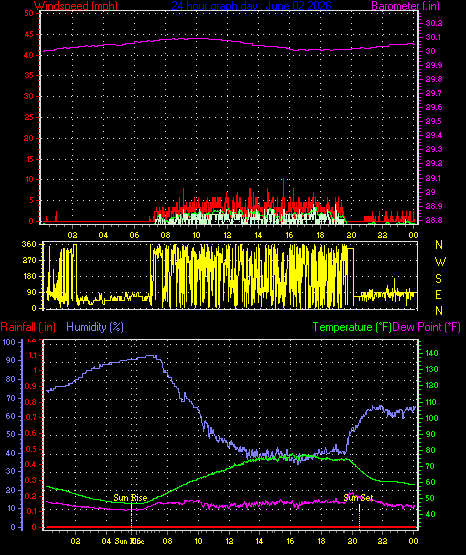Click the 180 wind direction axis value
The image size is (466, 555).
(29, 276)
